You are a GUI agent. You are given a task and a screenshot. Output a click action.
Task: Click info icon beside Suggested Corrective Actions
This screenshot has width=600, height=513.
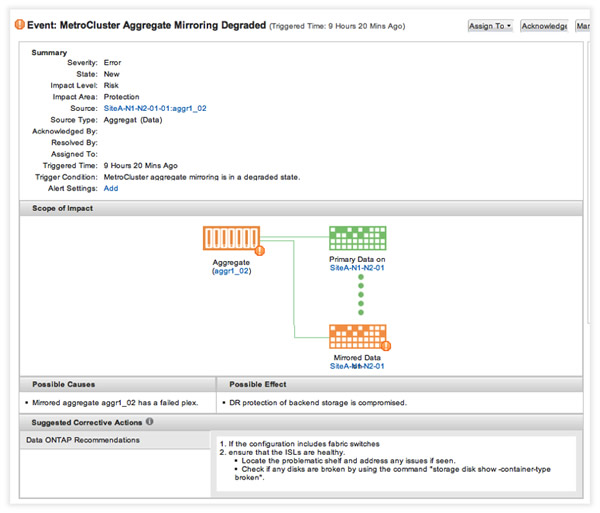click(149, 423)
